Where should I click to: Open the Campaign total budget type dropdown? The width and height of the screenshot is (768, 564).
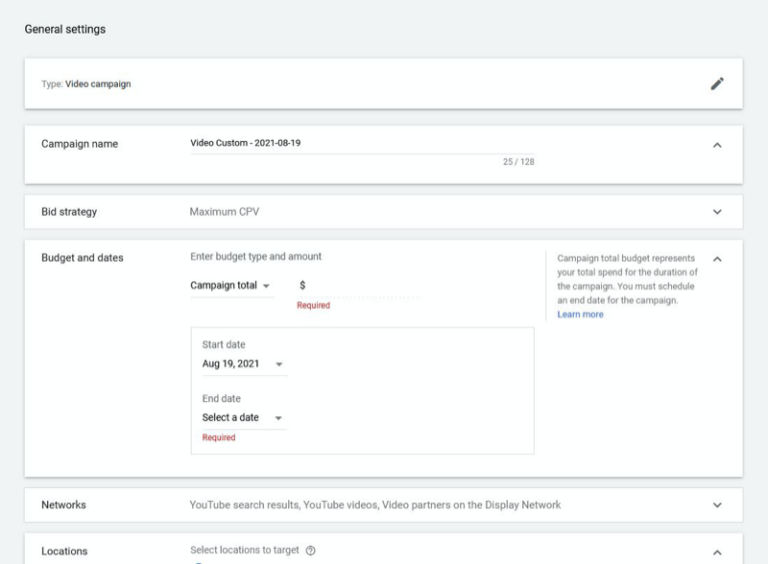tap(230, 286)
